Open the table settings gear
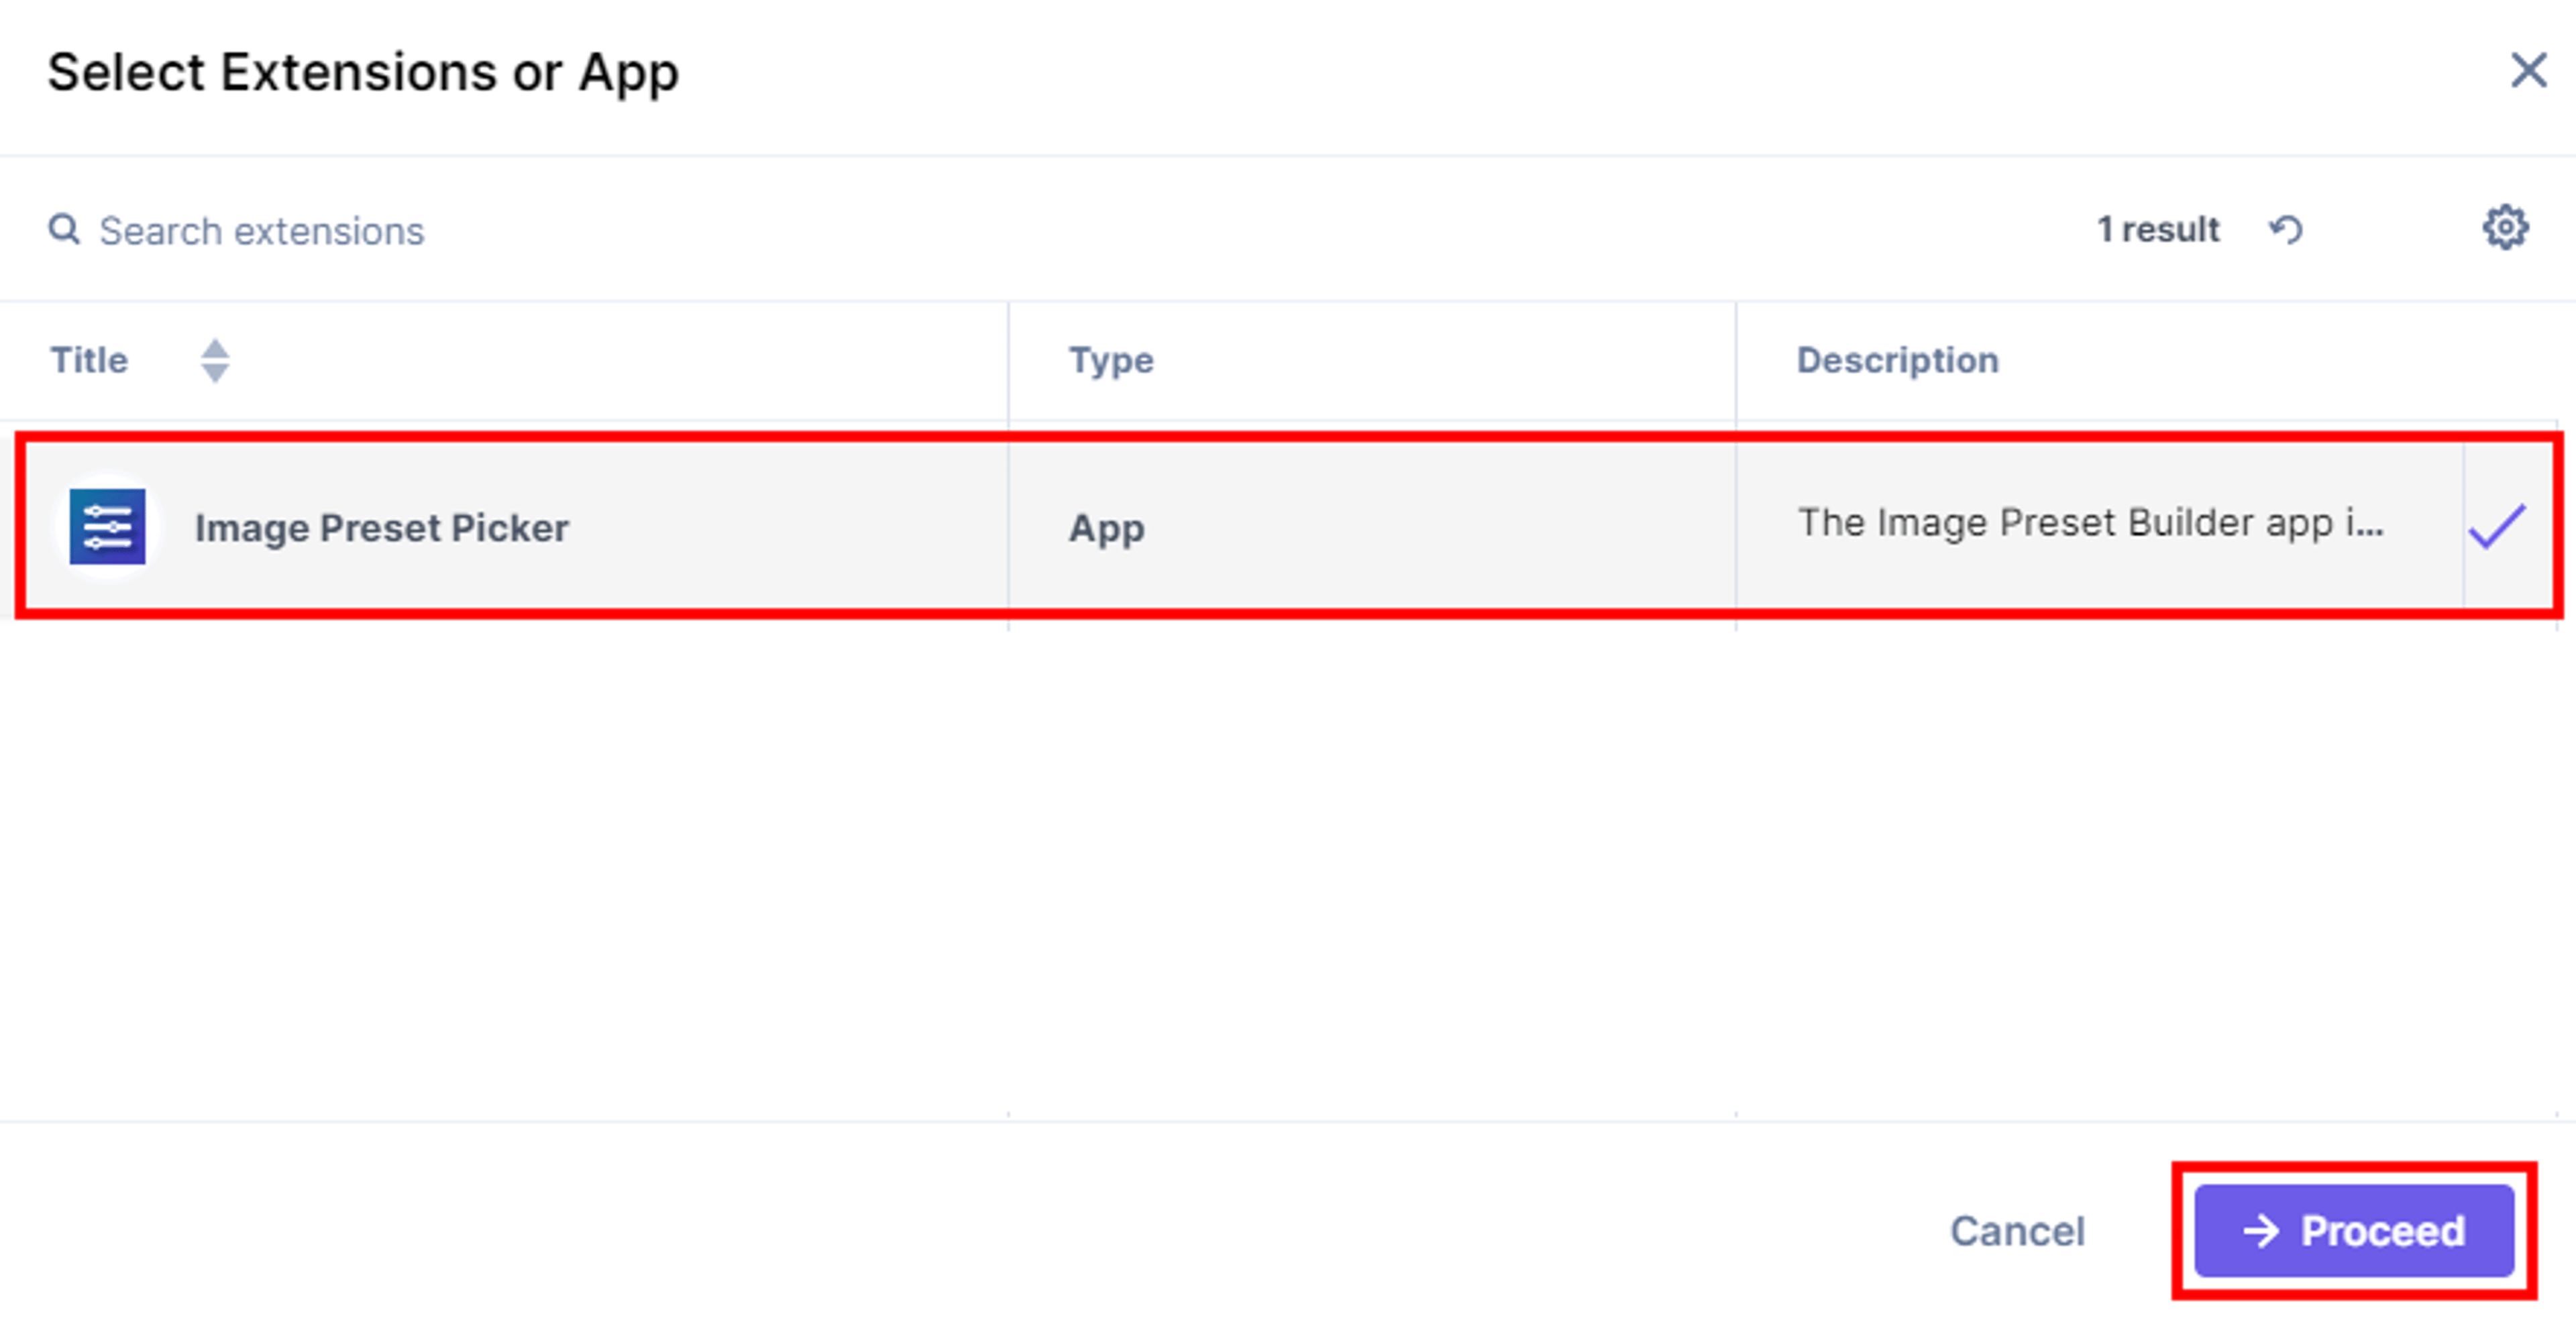This screenshot has height=1324, width=2576. 2505,228
